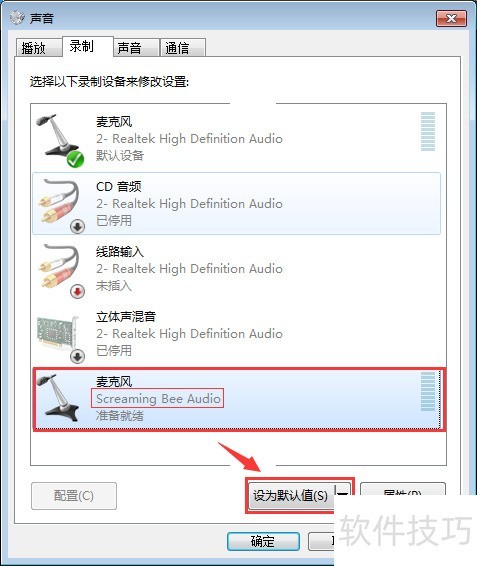Image resolution: width=477 pixels, height=566 pixels.
Task: Click the green default-device checkmark badge
Action: point(75,159)
